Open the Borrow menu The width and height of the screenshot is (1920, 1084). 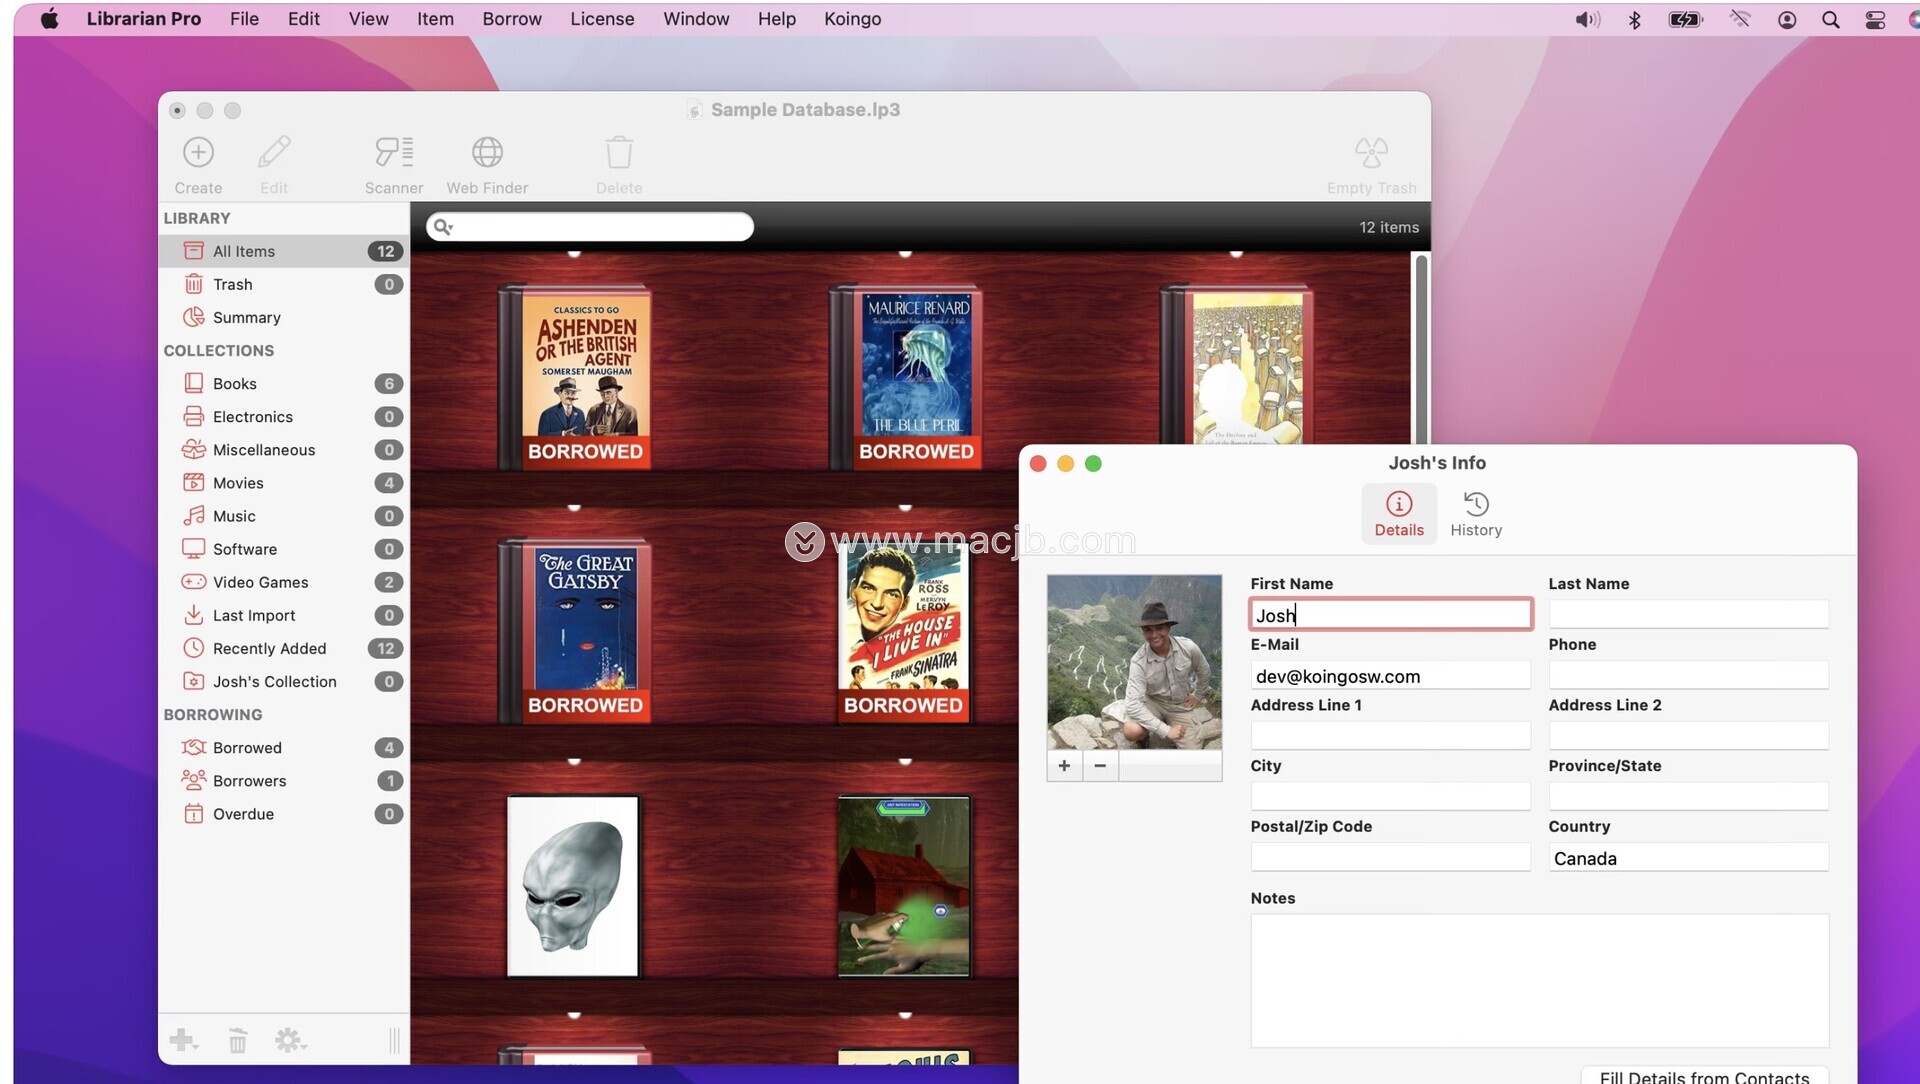click(x=511, y=19)
